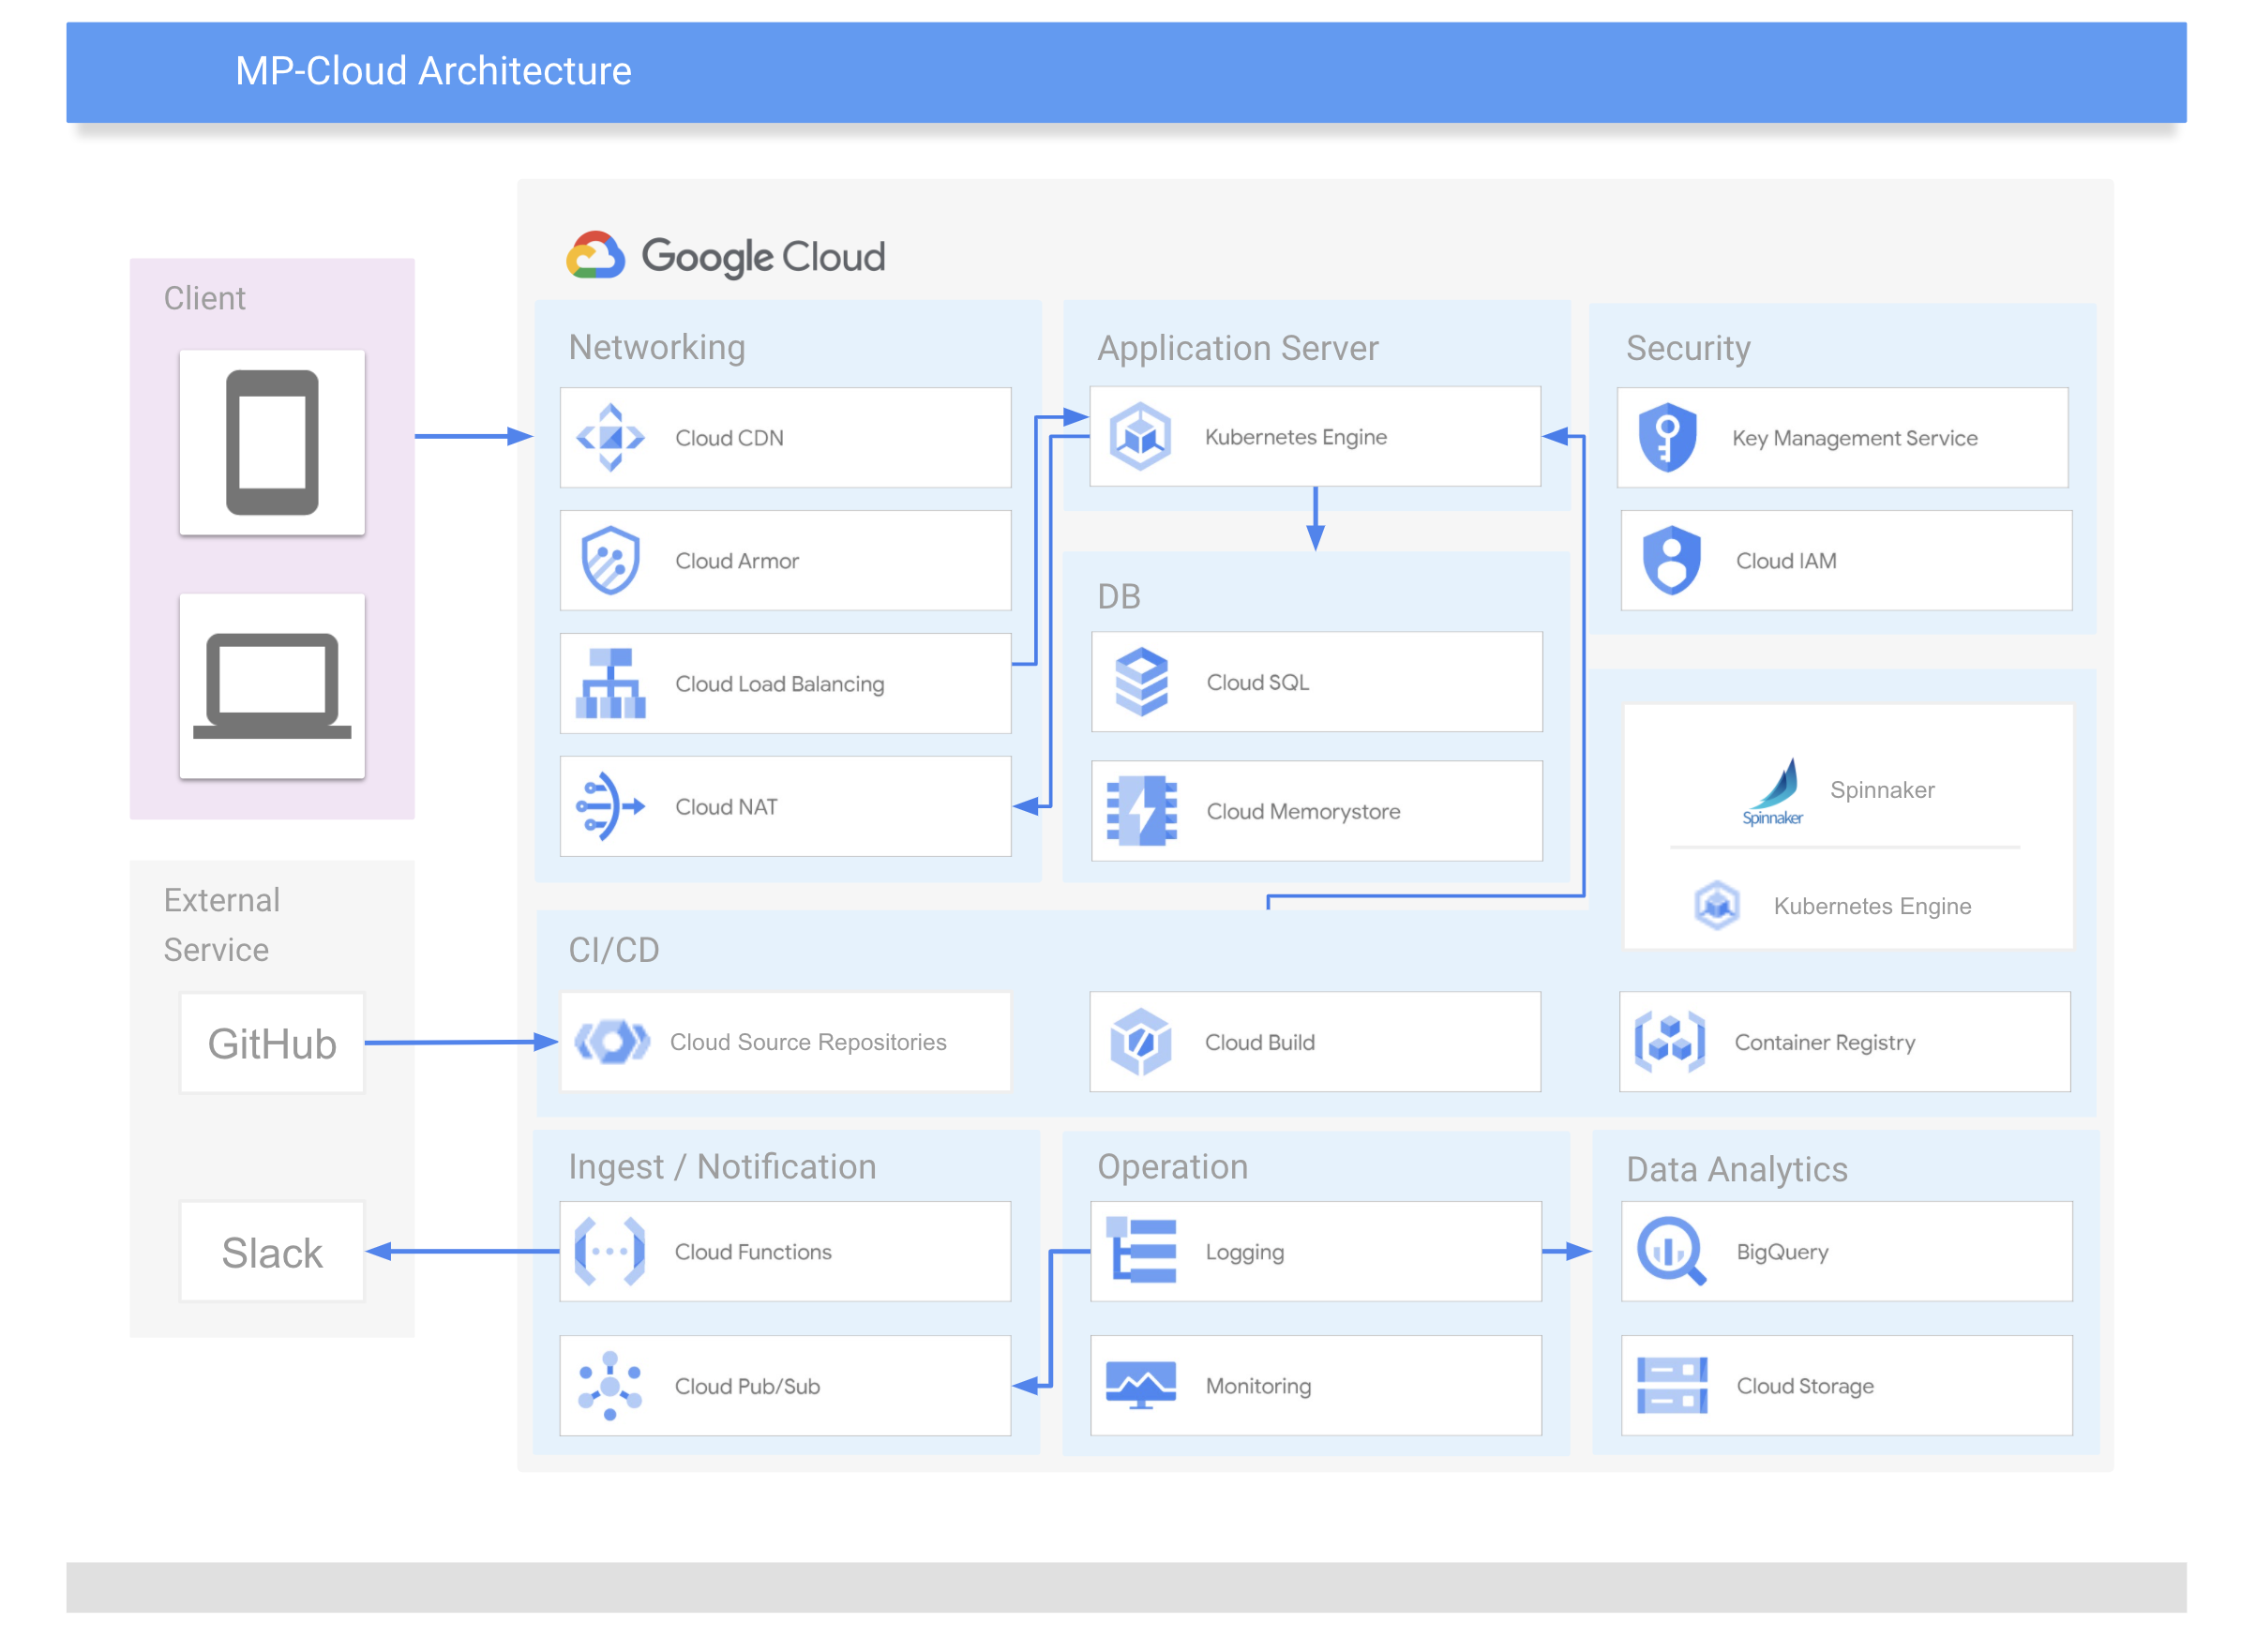Click the DB section heading

click(x=1118, y=596)
